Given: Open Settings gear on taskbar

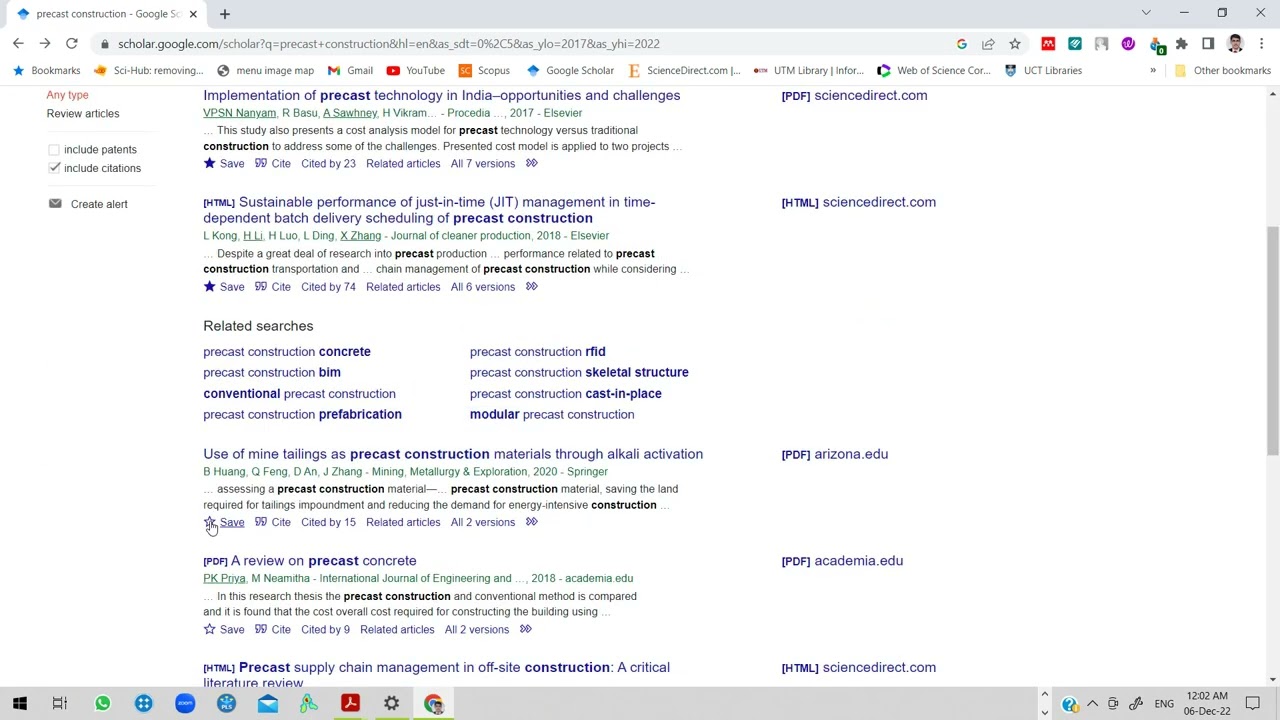Looking at the screenshot, I should pos(391,704).
